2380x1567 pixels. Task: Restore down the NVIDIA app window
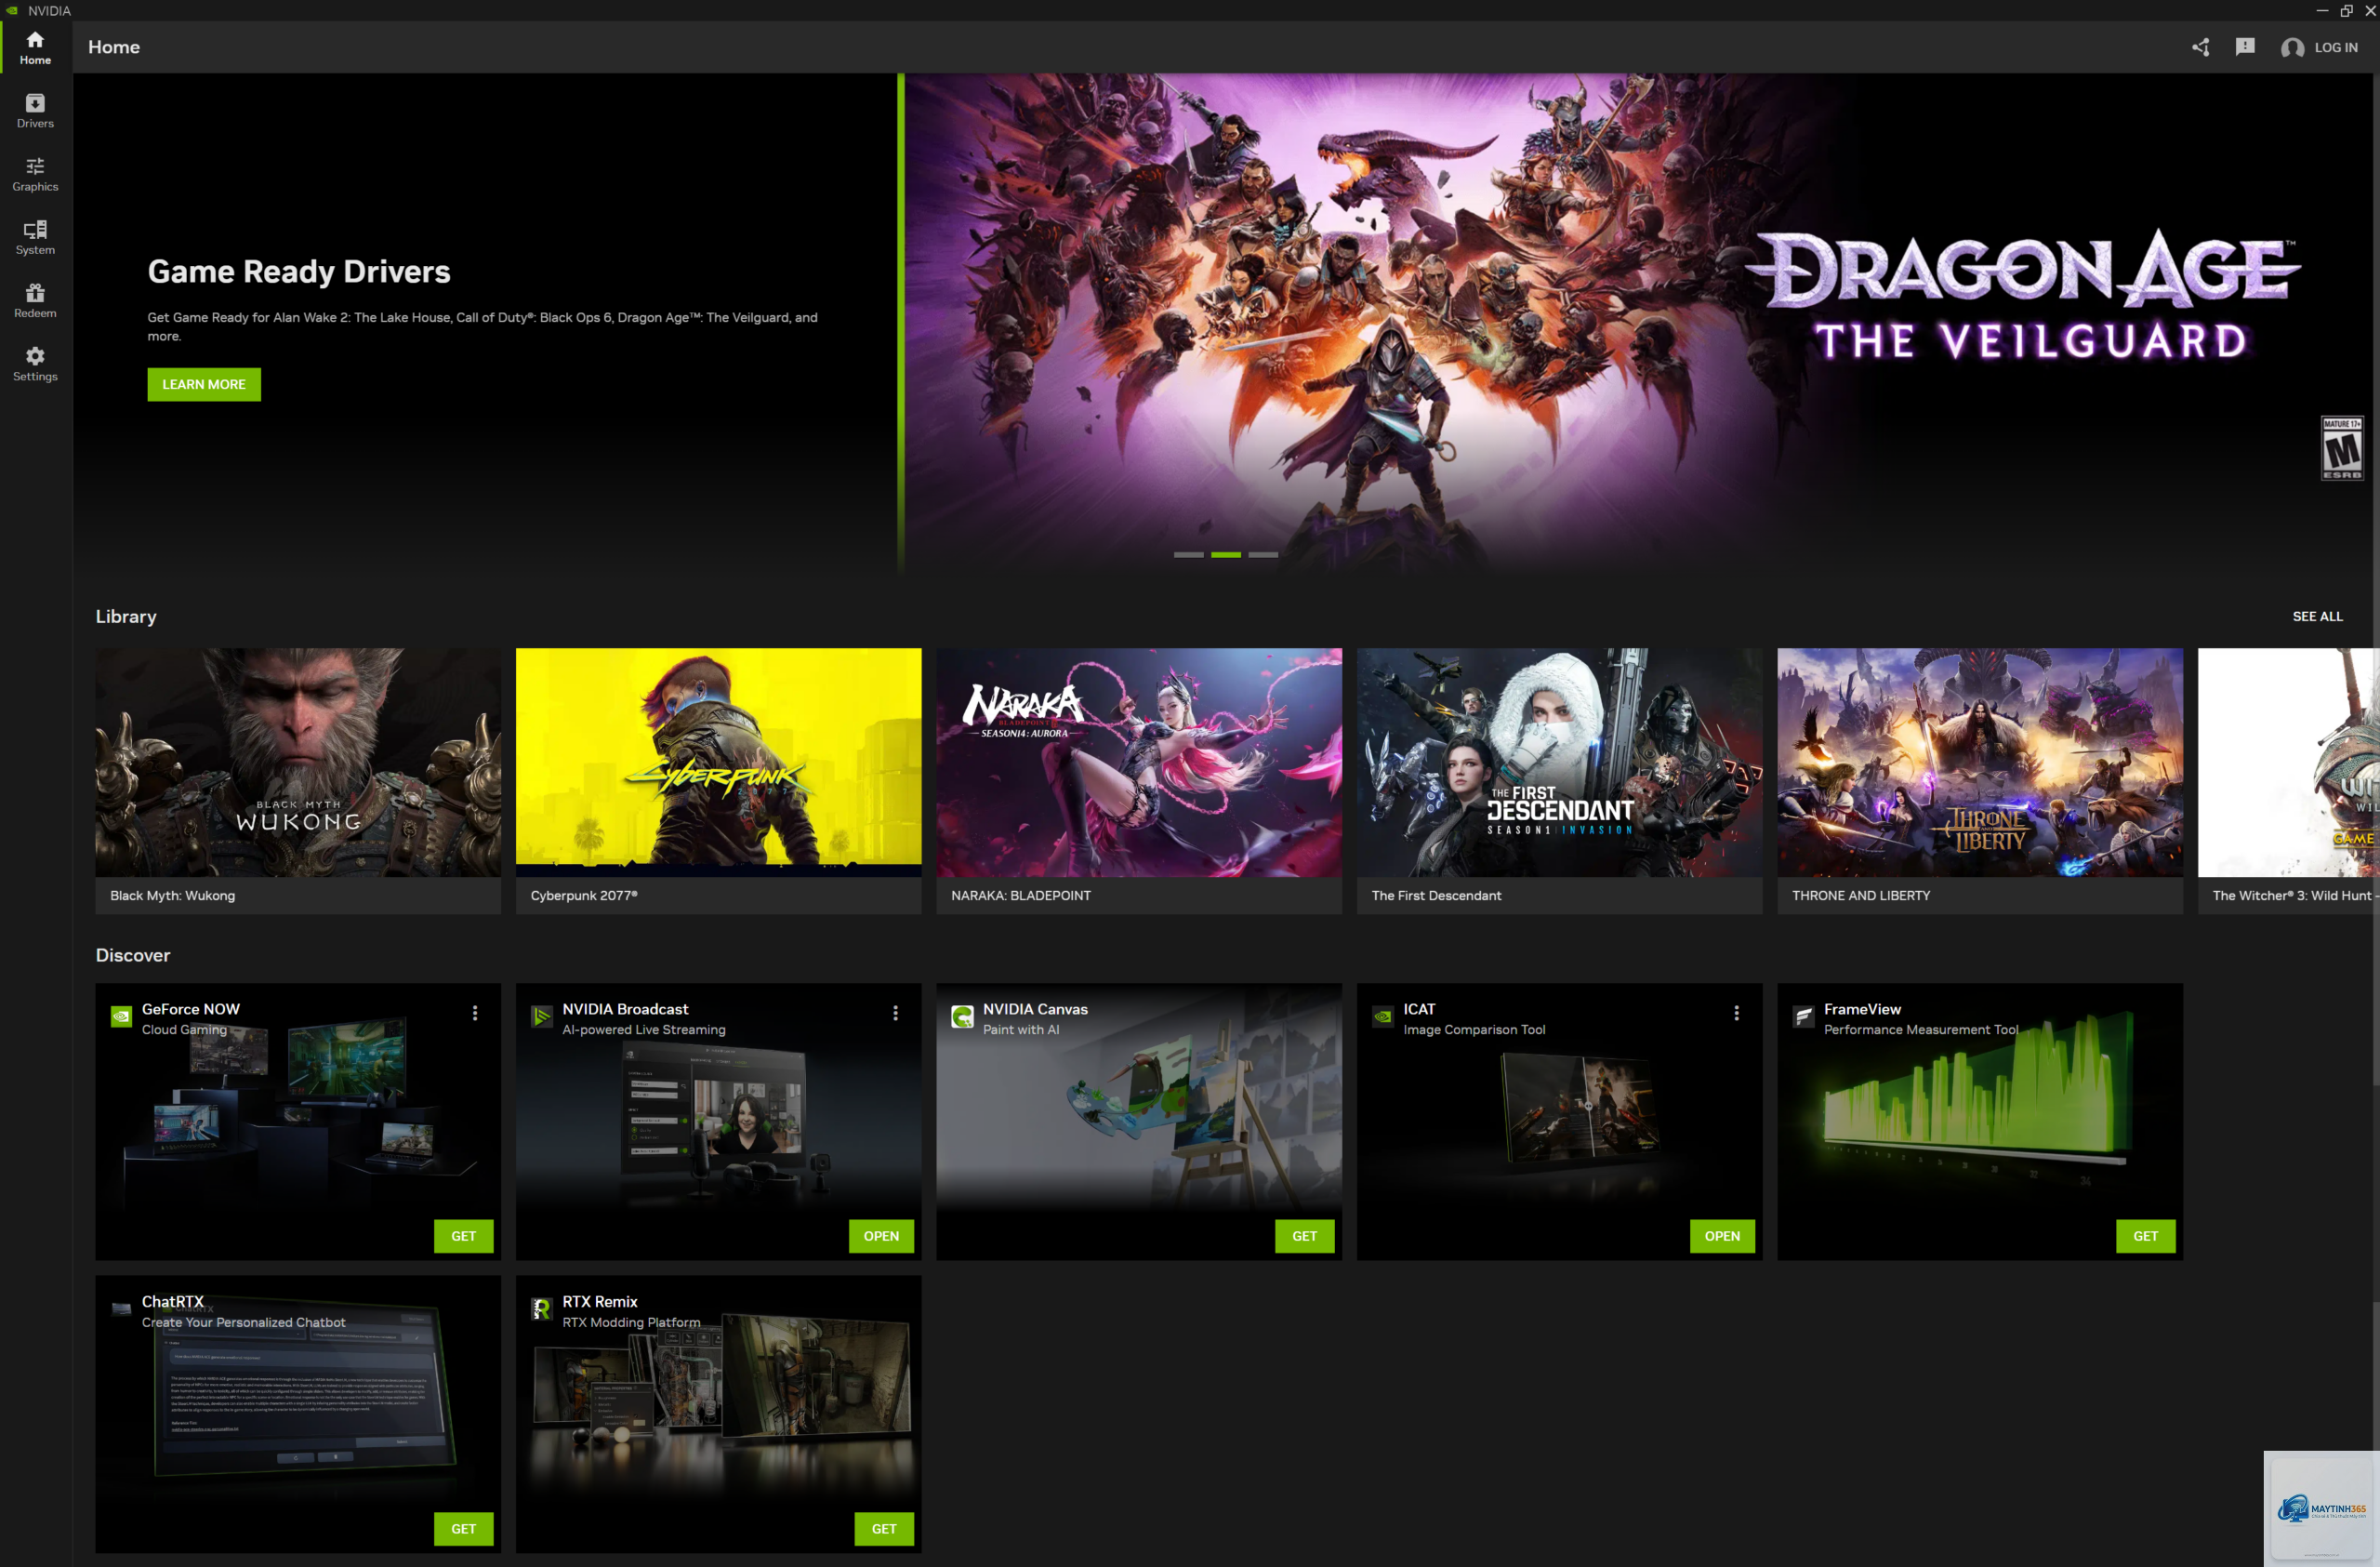(2346, 10)
